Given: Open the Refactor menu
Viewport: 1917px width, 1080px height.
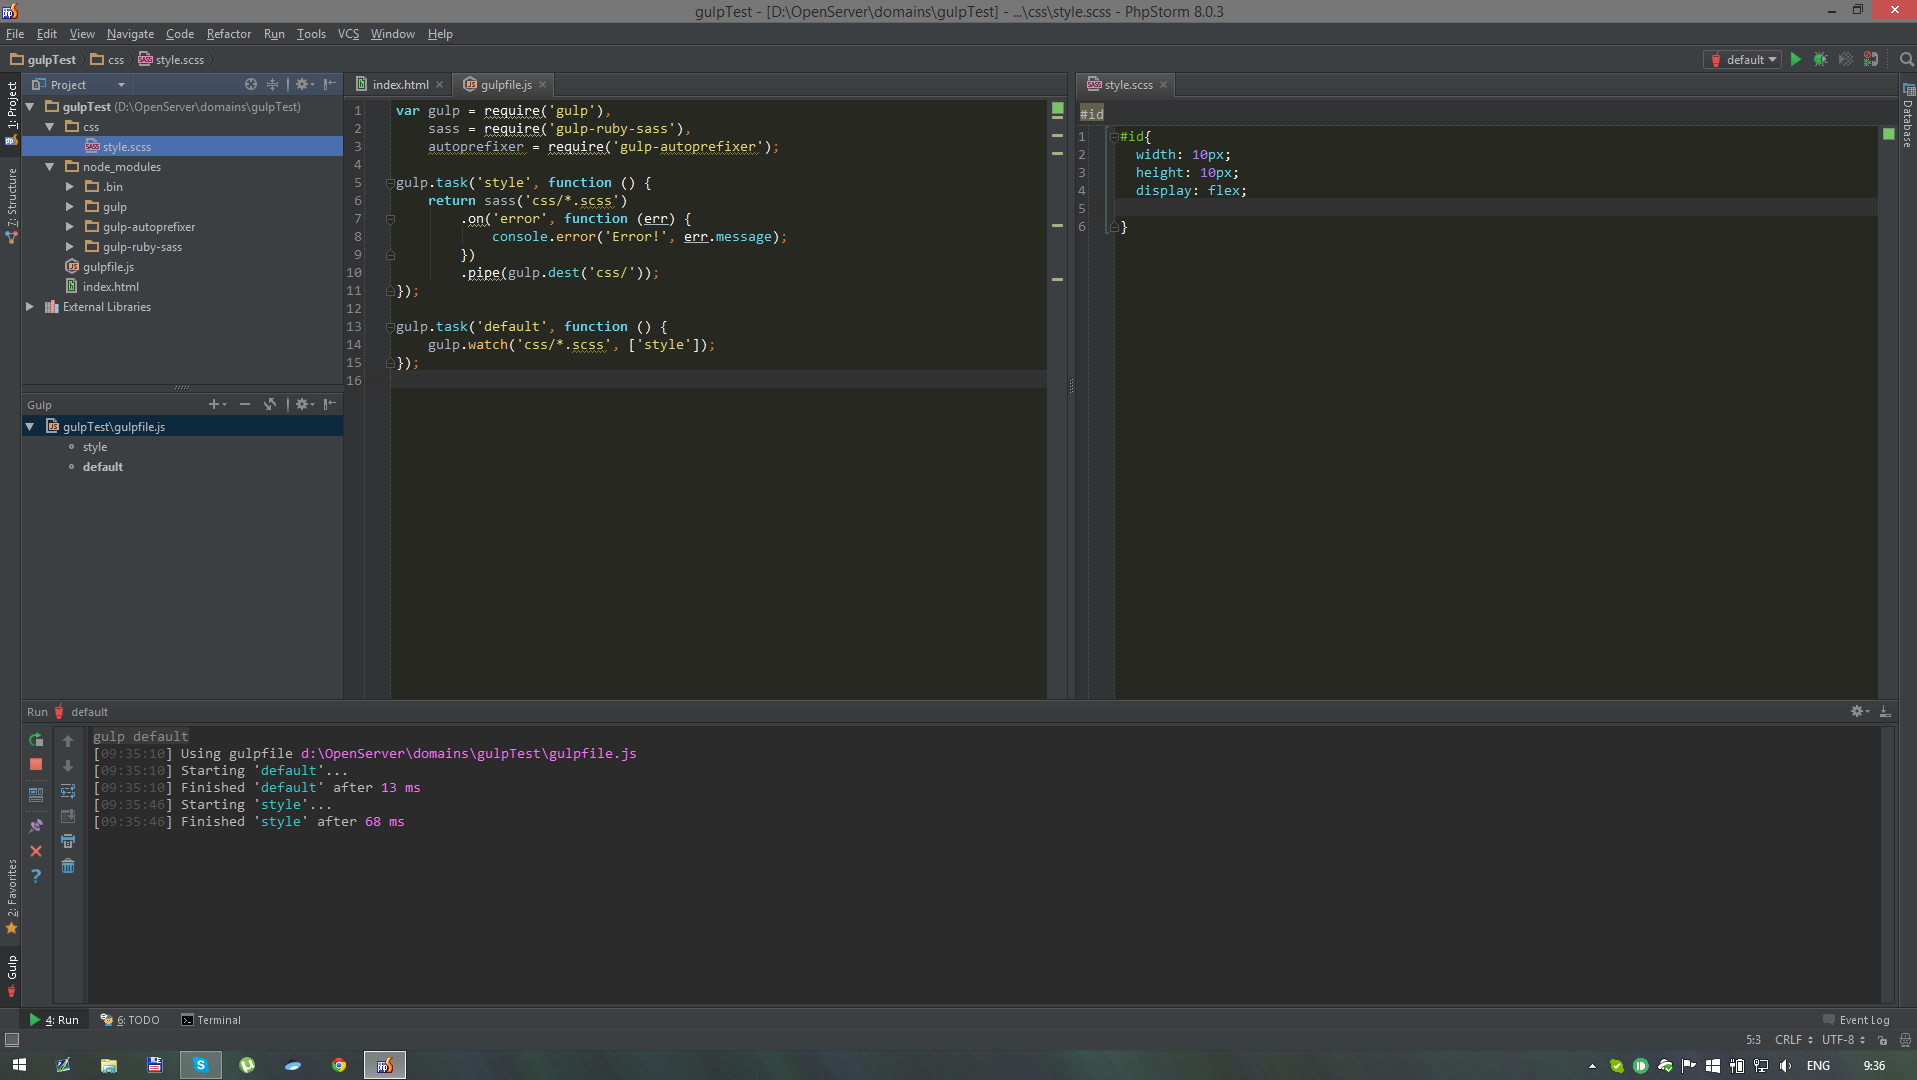Looking at the screenshot, I should 229,34.
